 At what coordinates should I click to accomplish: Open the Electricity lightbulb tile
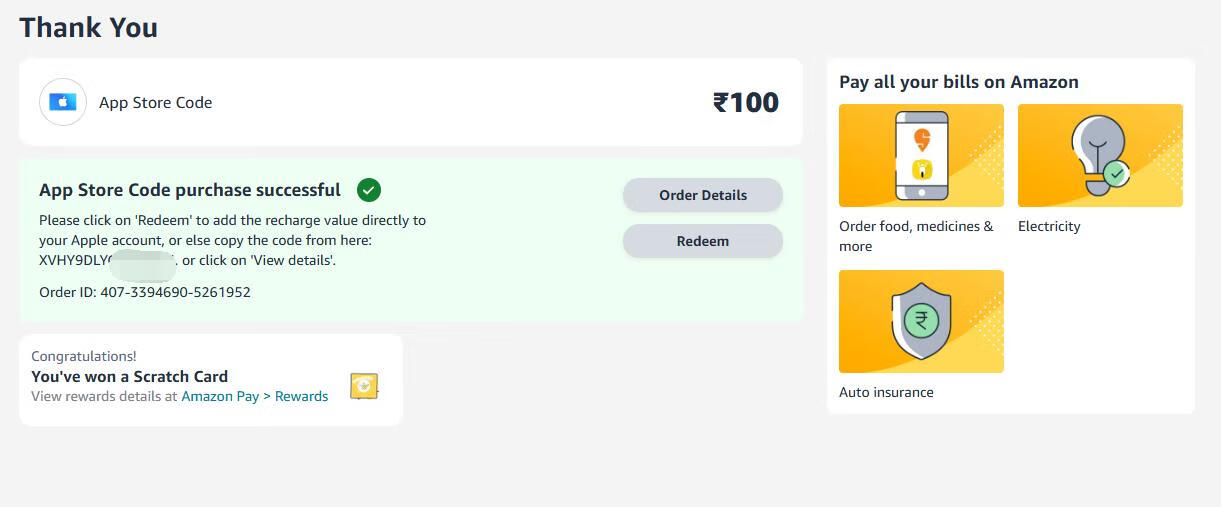[x=1100, y=155]
